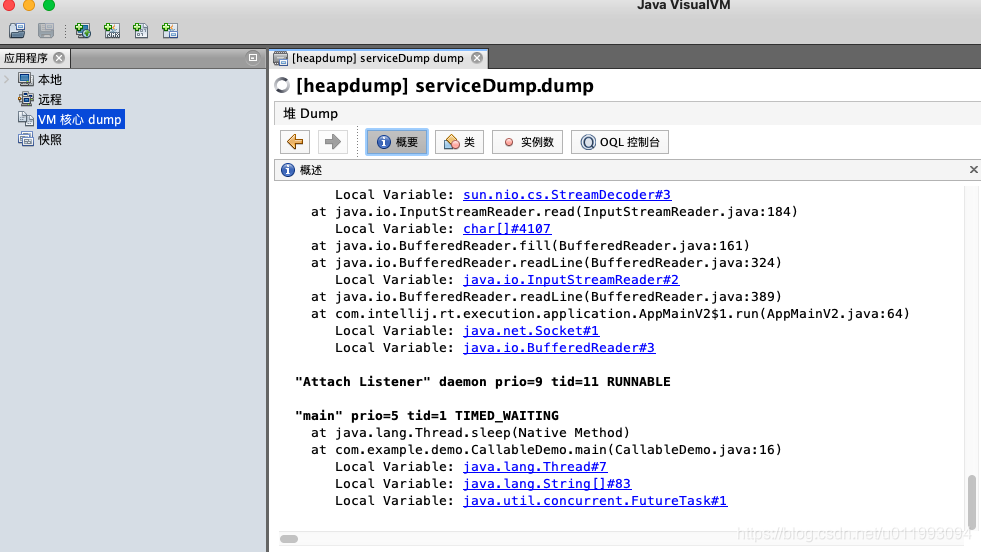
Task: Click the 概述 info icon
Action: coord(288,170)
